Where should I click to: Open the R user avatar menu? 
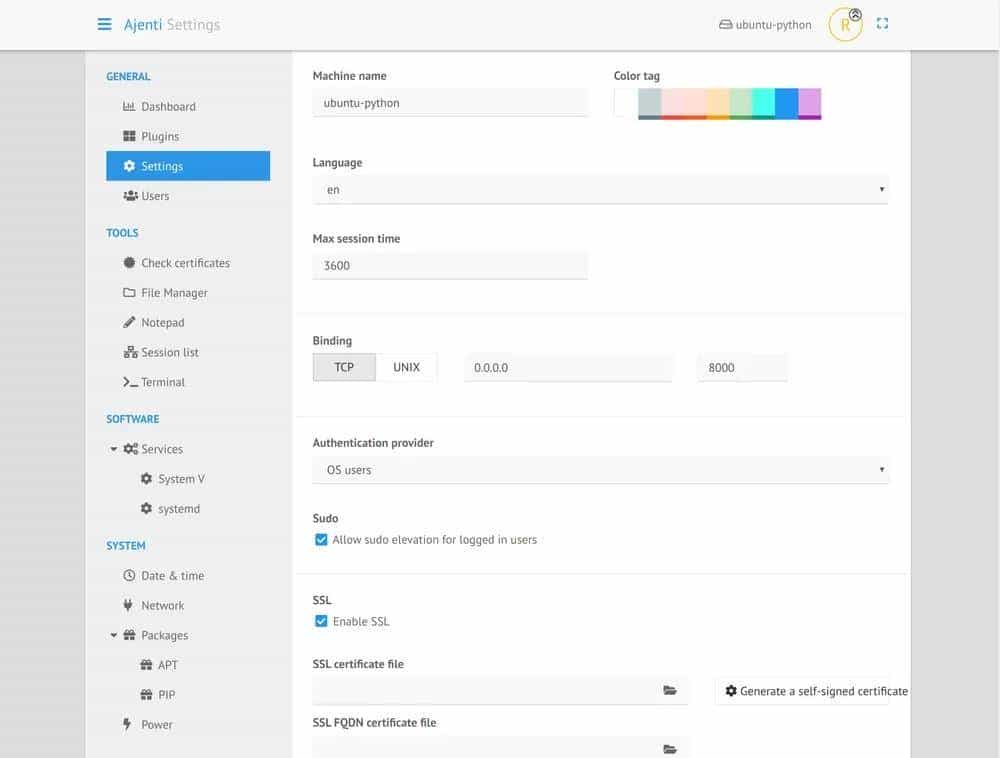(x=845, y=25)
